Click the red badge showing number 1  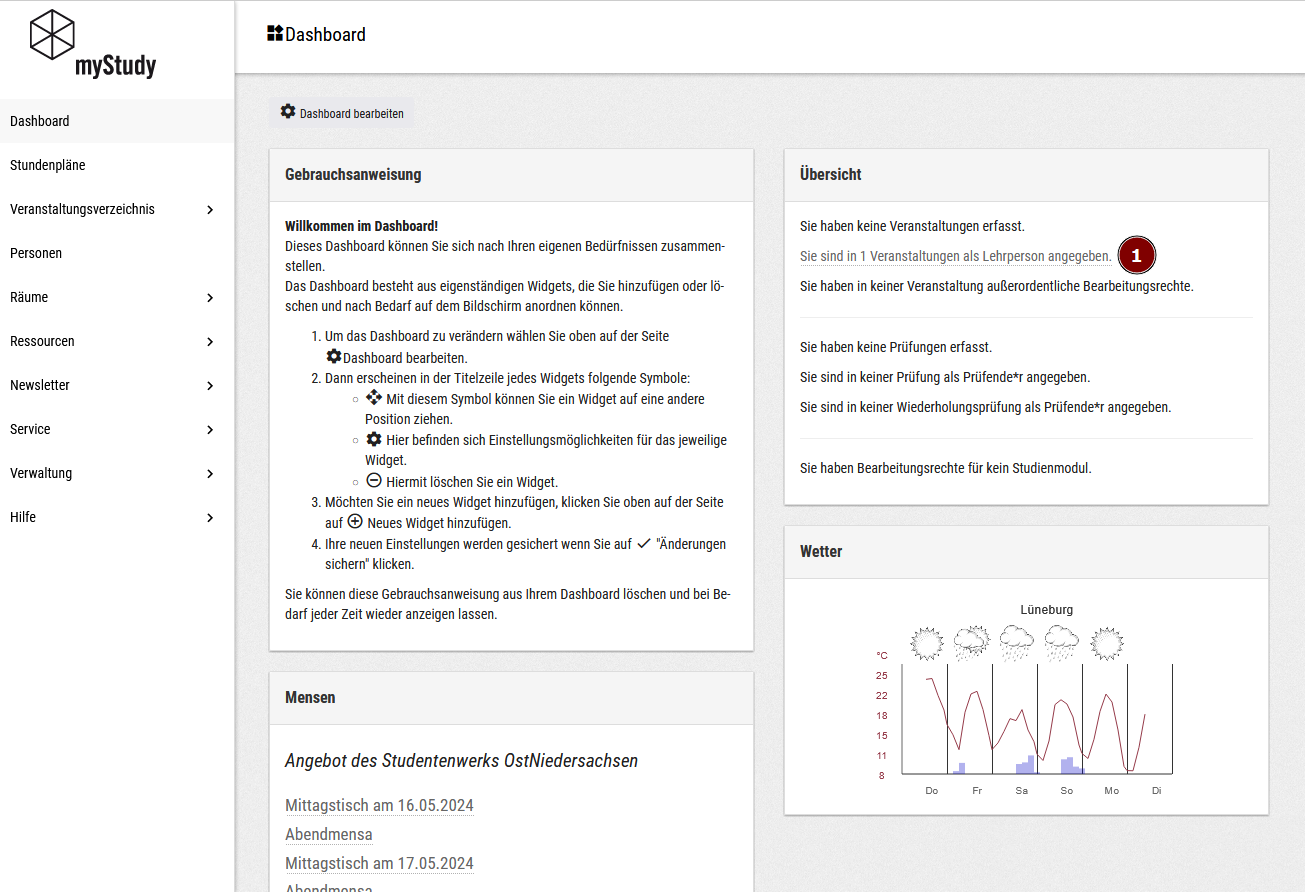[x=1136, y=256]
